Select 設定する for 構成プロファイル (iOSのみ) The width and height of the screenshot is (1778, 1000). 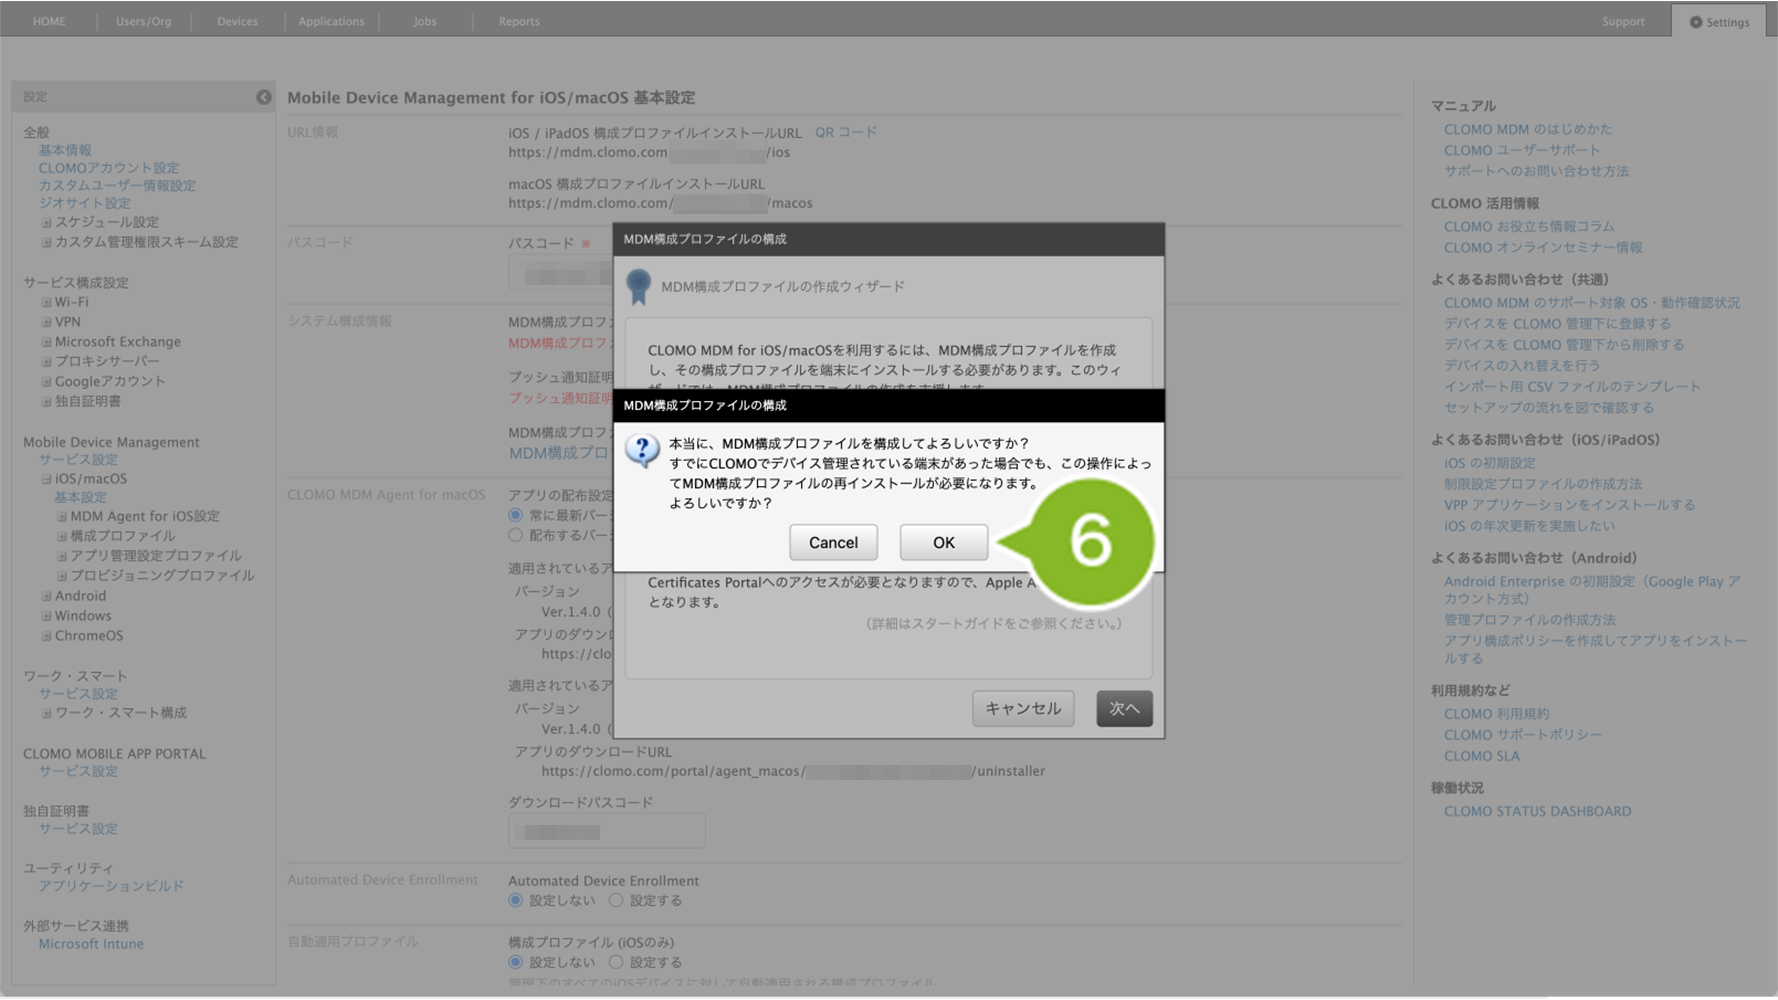point(616,962)
